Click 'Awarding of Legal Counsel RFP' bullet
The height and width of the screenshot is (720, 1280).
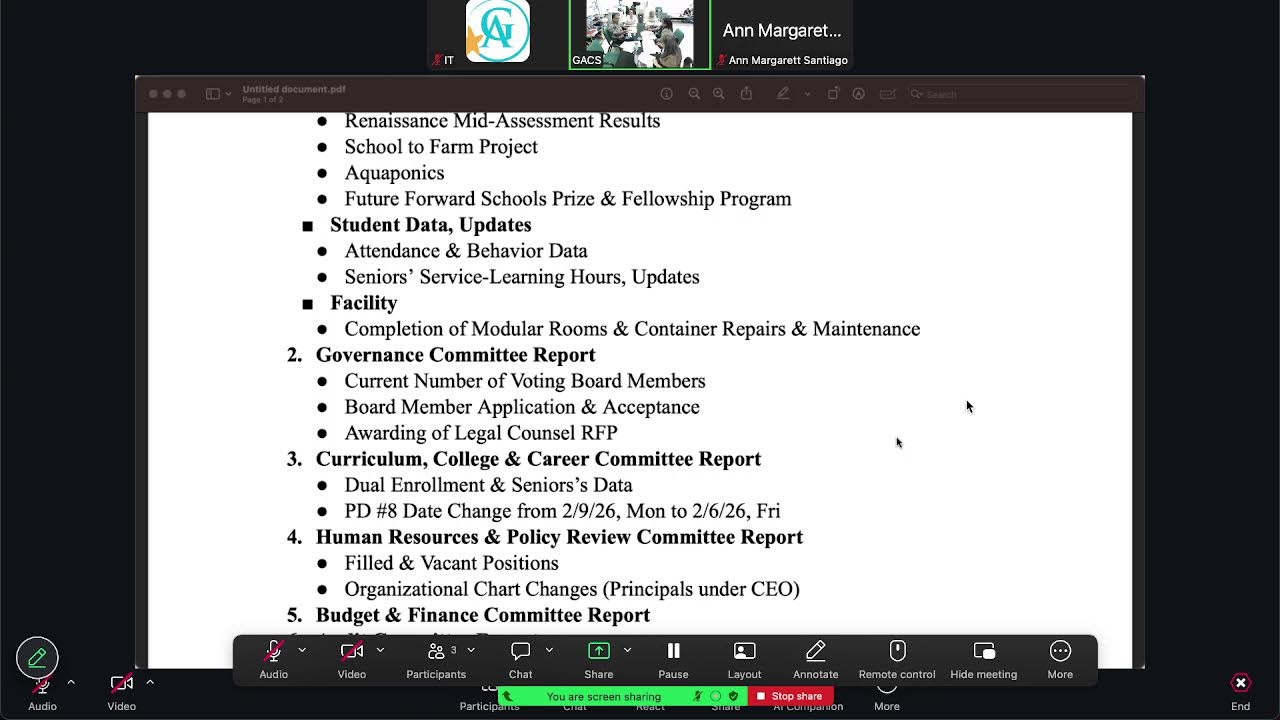(x=481, y=432)
